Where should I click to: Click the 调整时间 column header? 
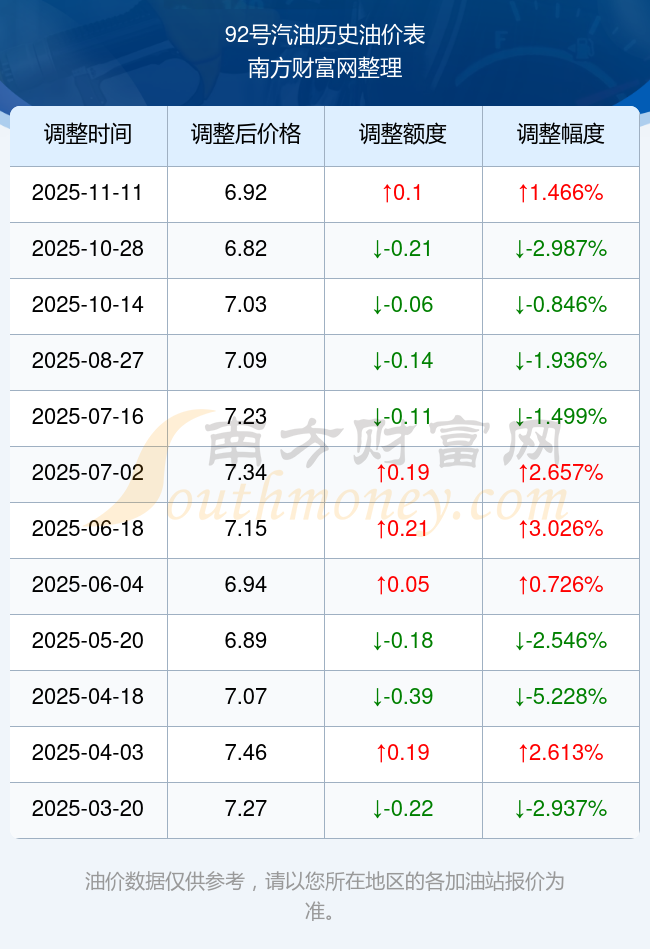coord(88,135)
